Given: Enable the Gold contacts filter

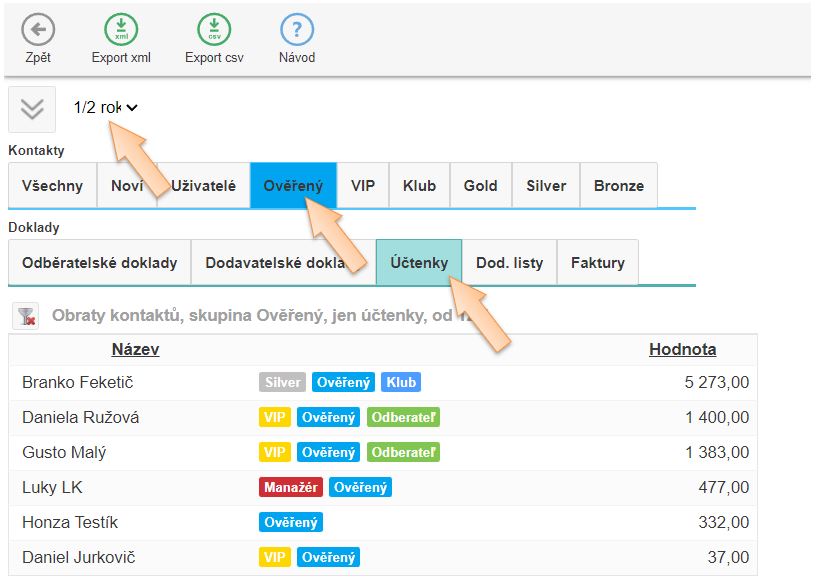Looking at the screenshot, I should pyautogui.click(x=480, y=186).
